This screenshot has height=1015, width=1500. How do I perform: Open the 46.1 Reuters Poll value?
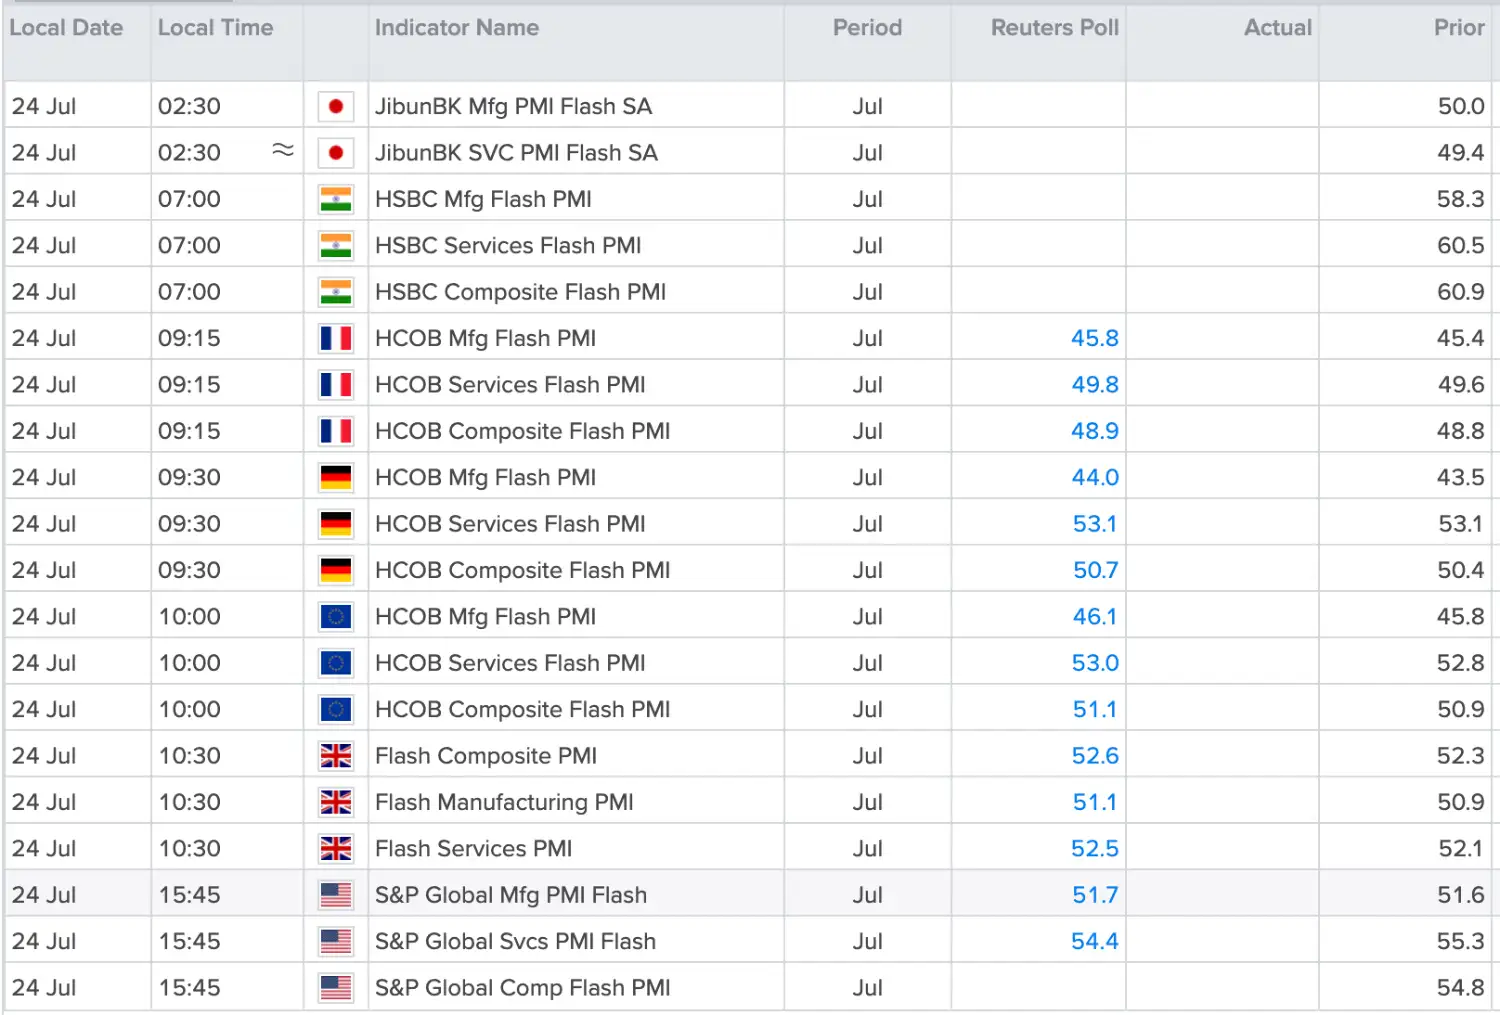point(1095,617)
